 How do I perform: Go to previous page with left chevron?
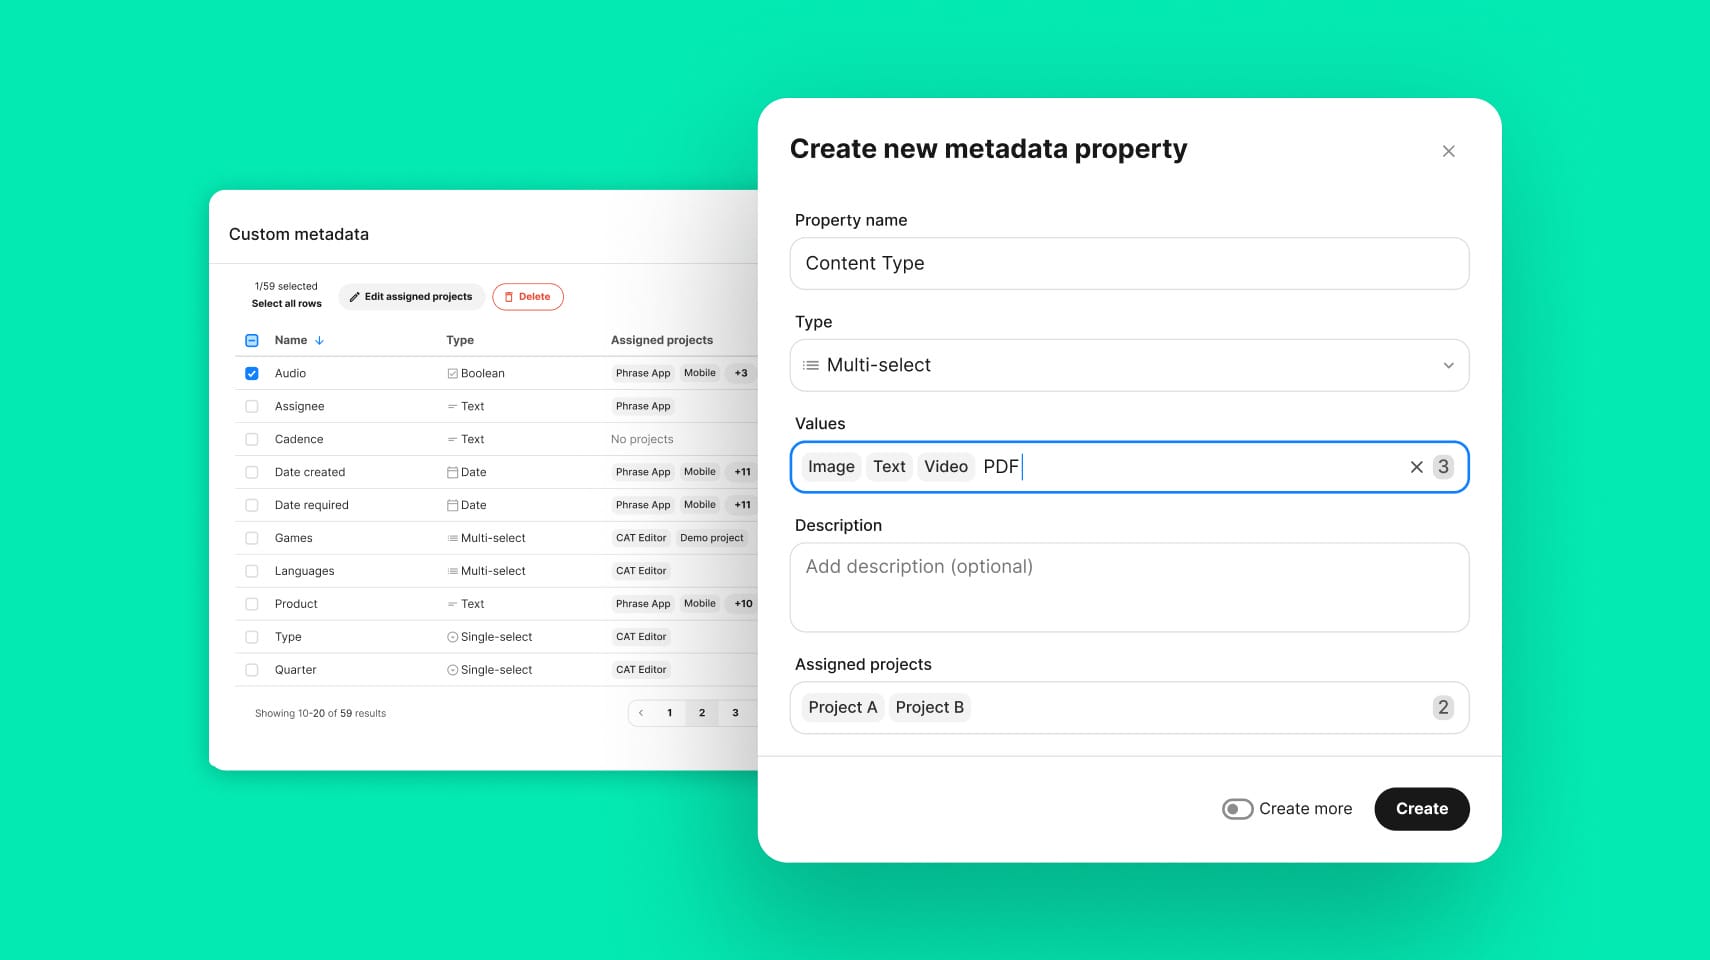(641, 713)
